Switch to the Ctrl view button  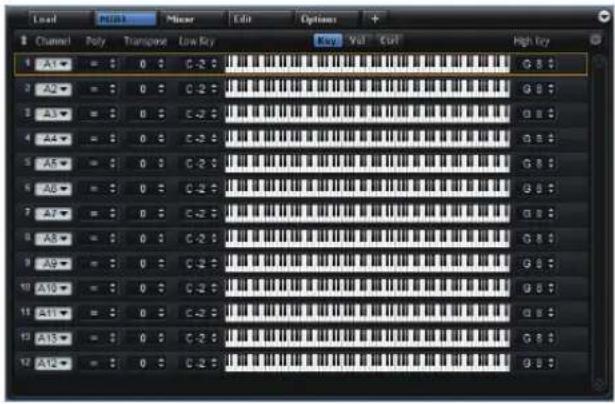click(389, 40)
